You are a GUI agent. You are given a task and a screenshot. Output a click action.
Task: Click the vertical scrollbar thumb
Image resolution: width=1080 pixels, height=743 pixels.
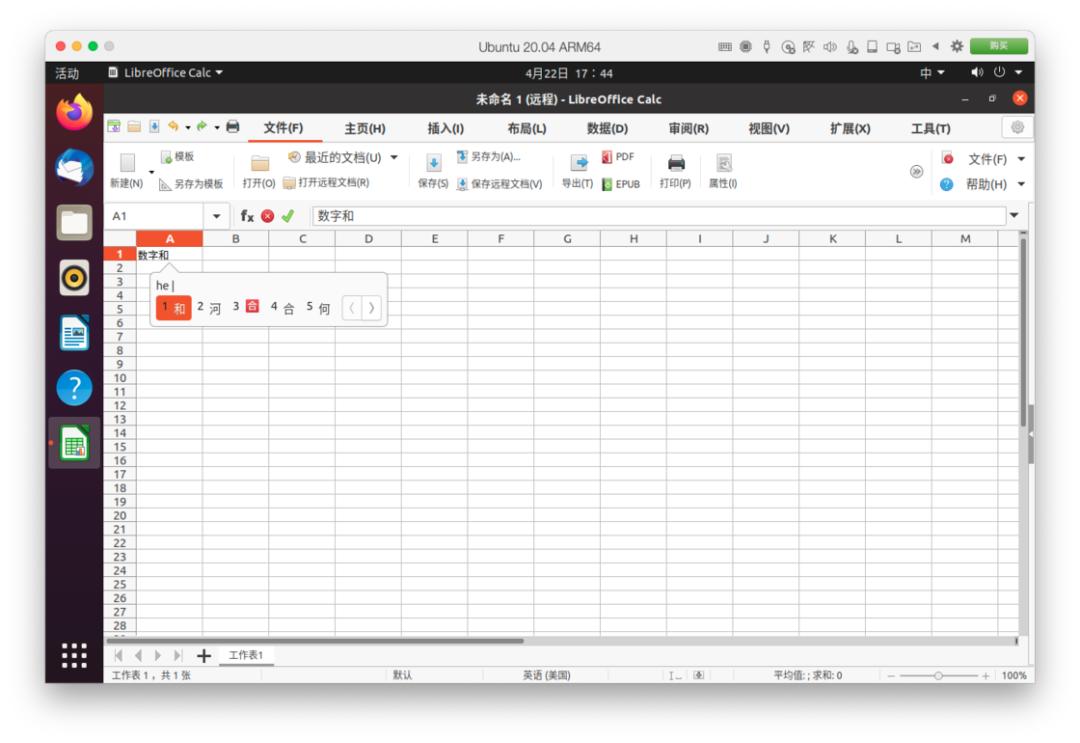pos(1024,332)
